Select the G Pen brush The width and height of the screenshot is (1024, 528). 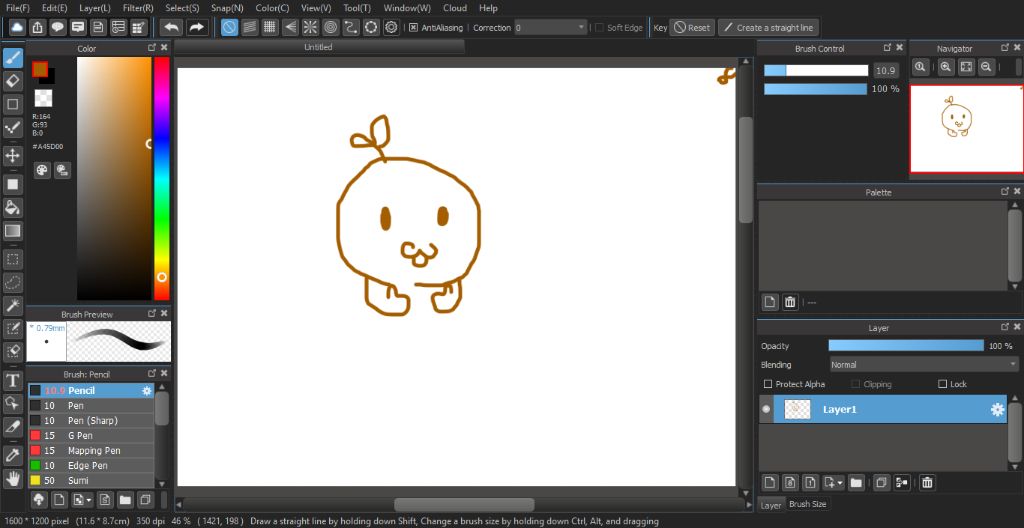coord(91,435)
